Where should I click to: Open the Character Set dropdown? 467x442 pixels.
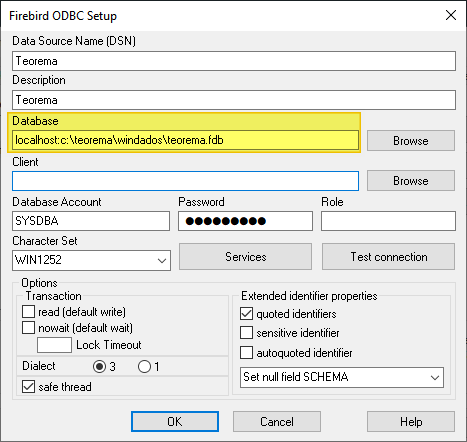point(91,260)
